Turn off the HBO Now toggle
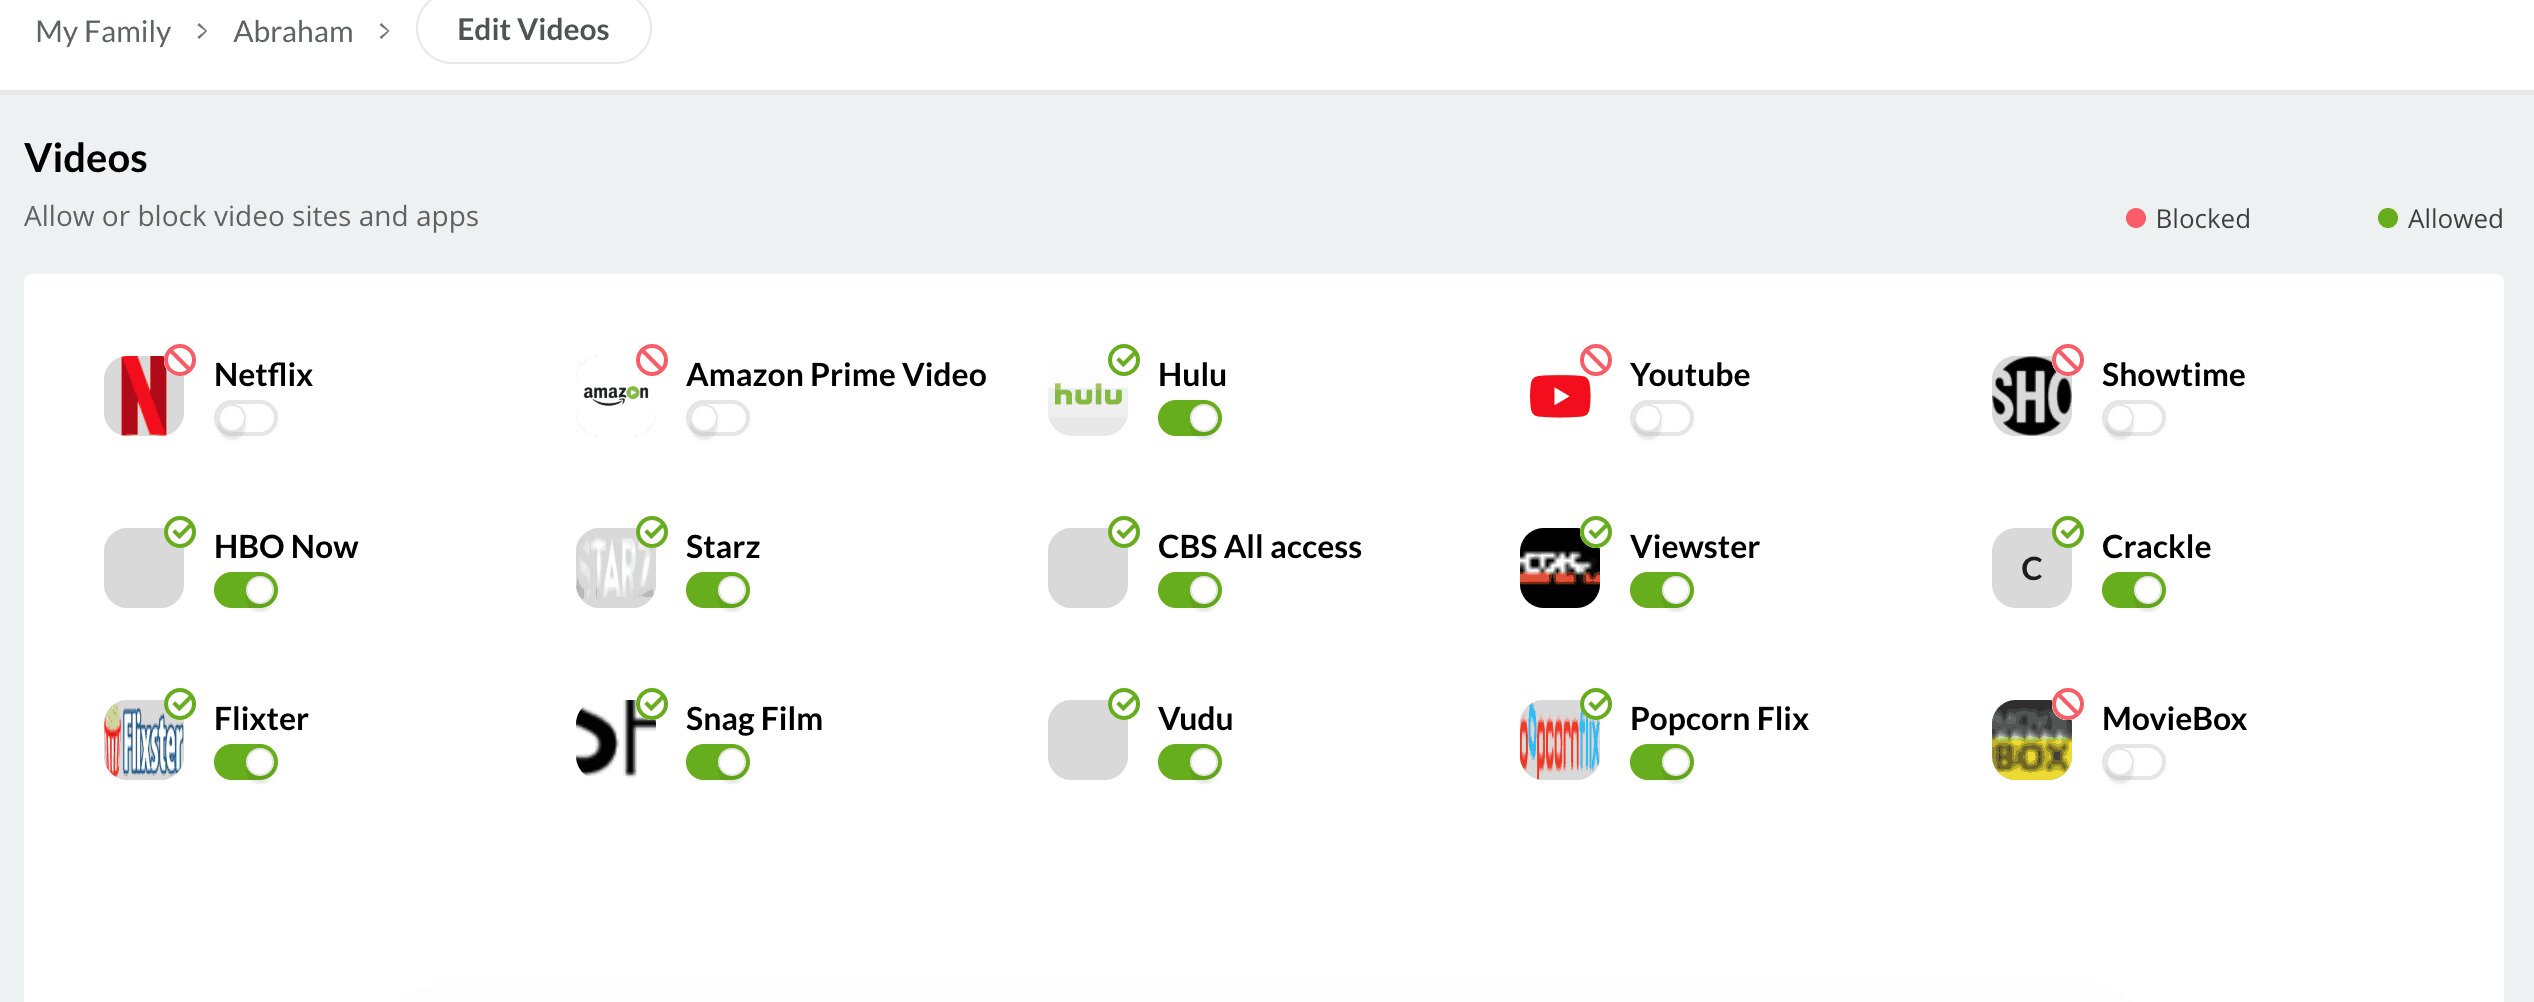This screenshot has height=1002, width=2534. [x=245, y=590]
